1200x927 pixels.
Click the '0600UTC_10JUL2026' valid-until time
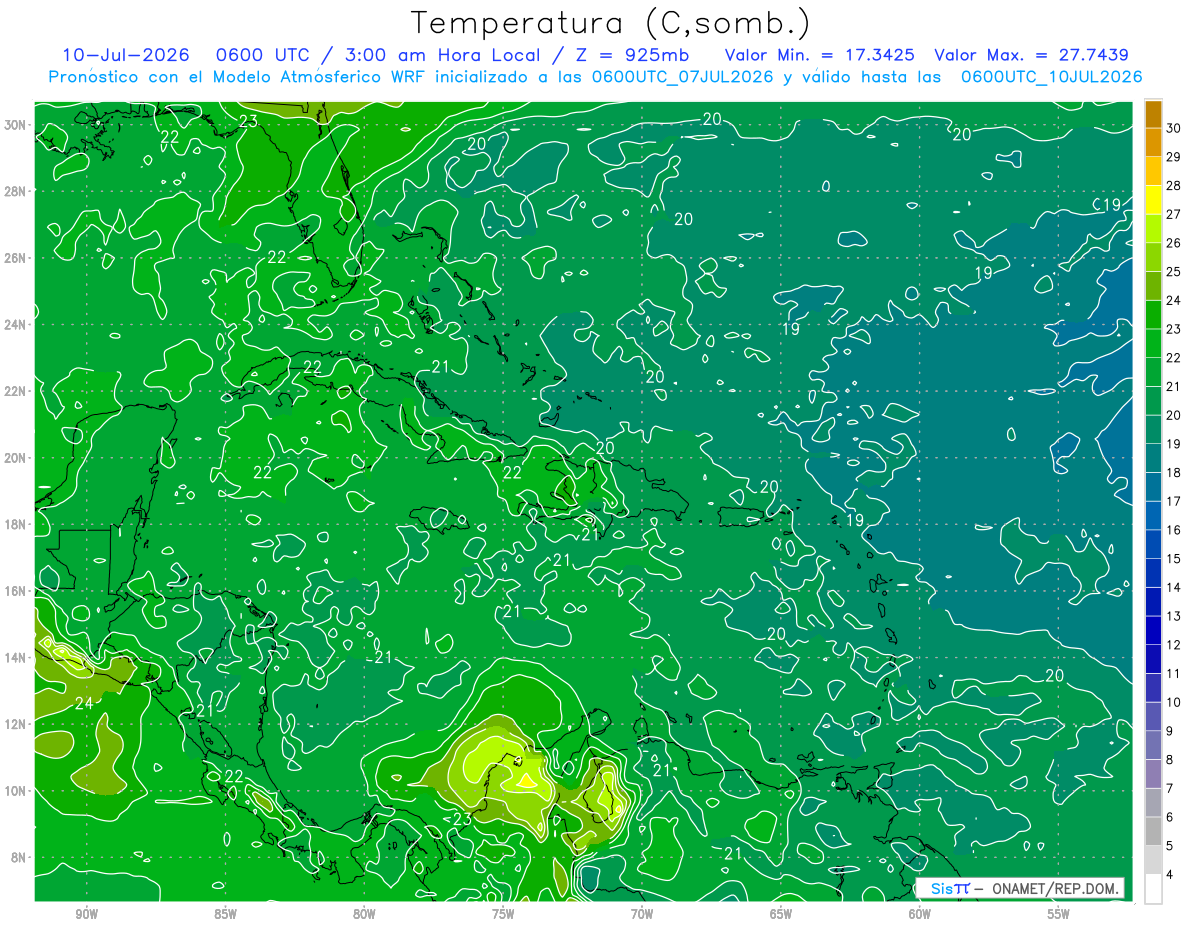pos(1051,76)
